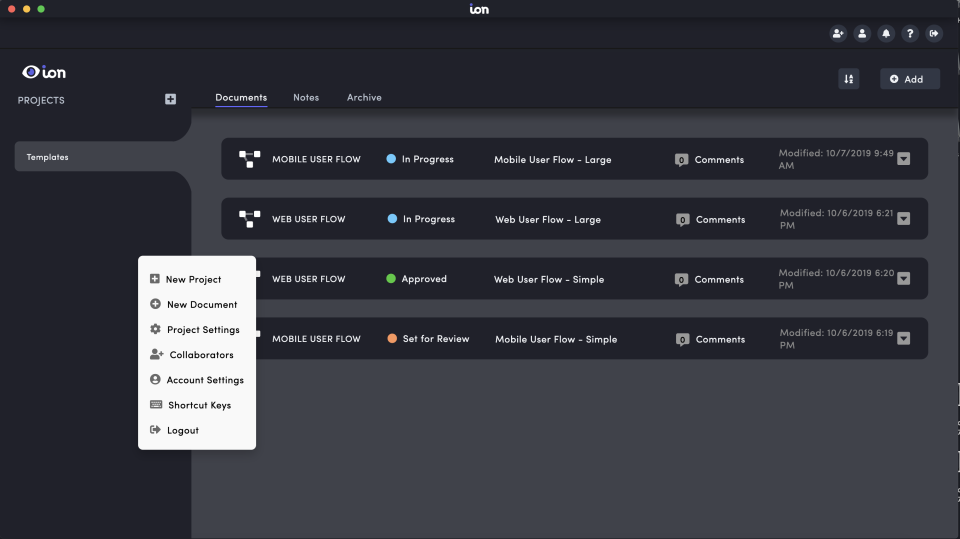
Task: Add a new project with plus icon
Action: tap(170, 99)
